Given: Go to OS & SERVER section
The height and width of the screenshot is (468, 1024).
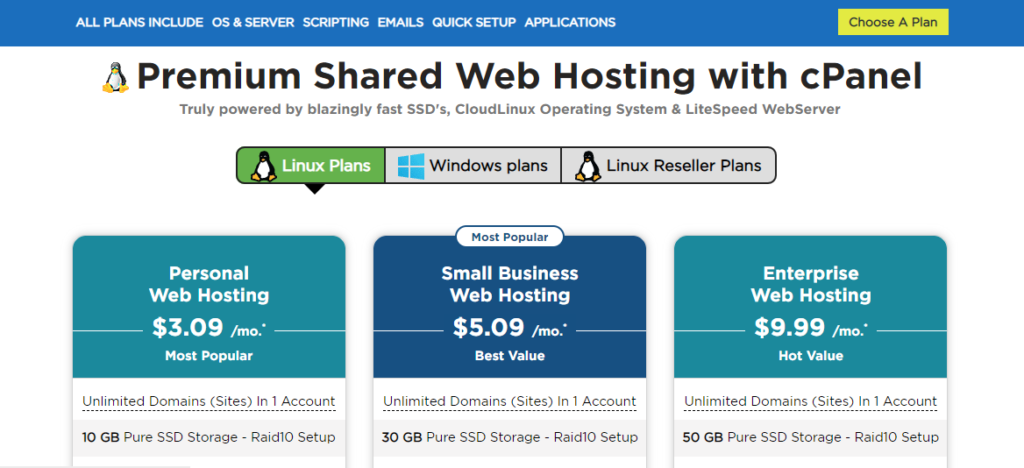Looking at the screenshot, I should [x=253, y=22].
